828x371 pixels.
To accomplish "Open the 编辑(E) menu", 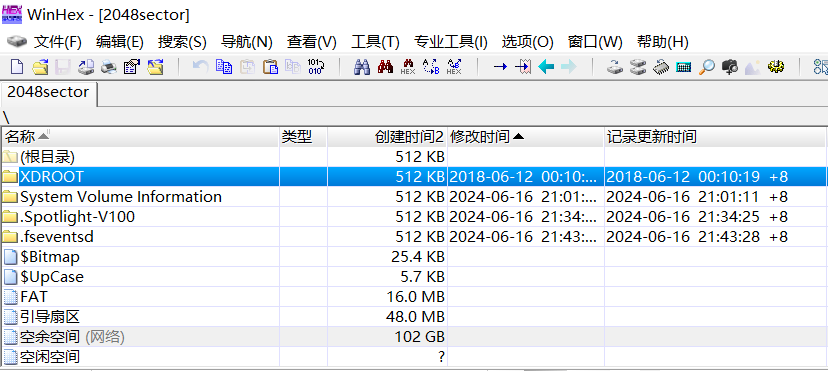I will tap(120, 42).
